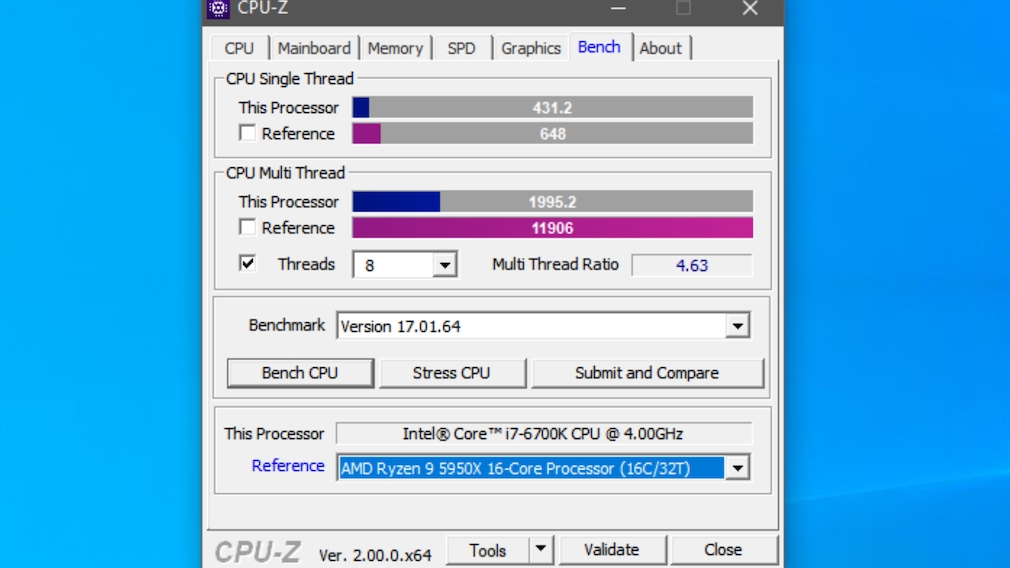Select the Bench tab

(599, 47)
